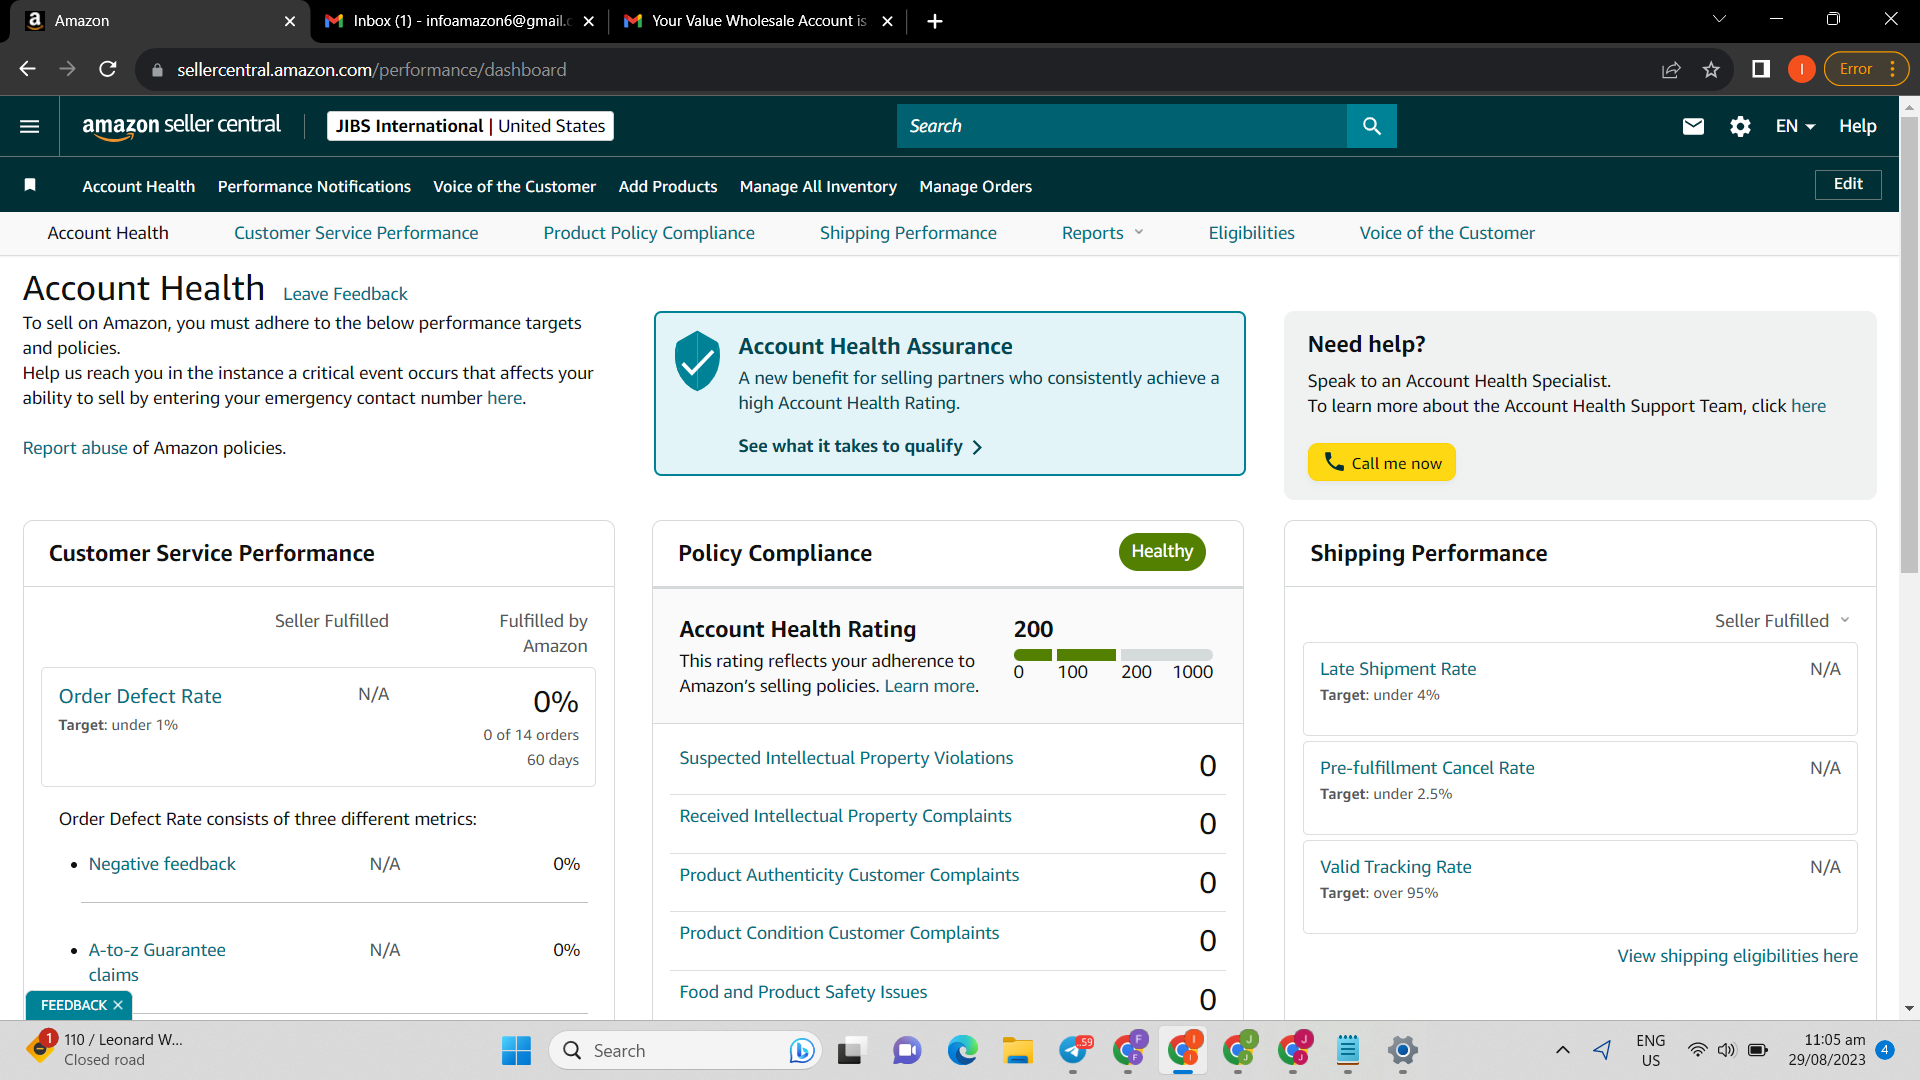Viewport: 1920px width, 1080px height.
Task: Open the EN language dropdown
Action: click(x=1795, y=126)
